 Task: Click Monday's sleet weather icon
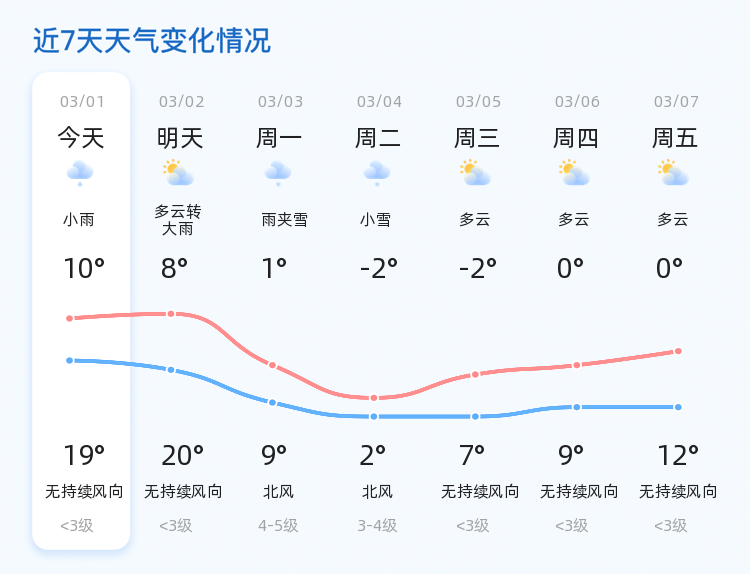[x=278, y=173]
